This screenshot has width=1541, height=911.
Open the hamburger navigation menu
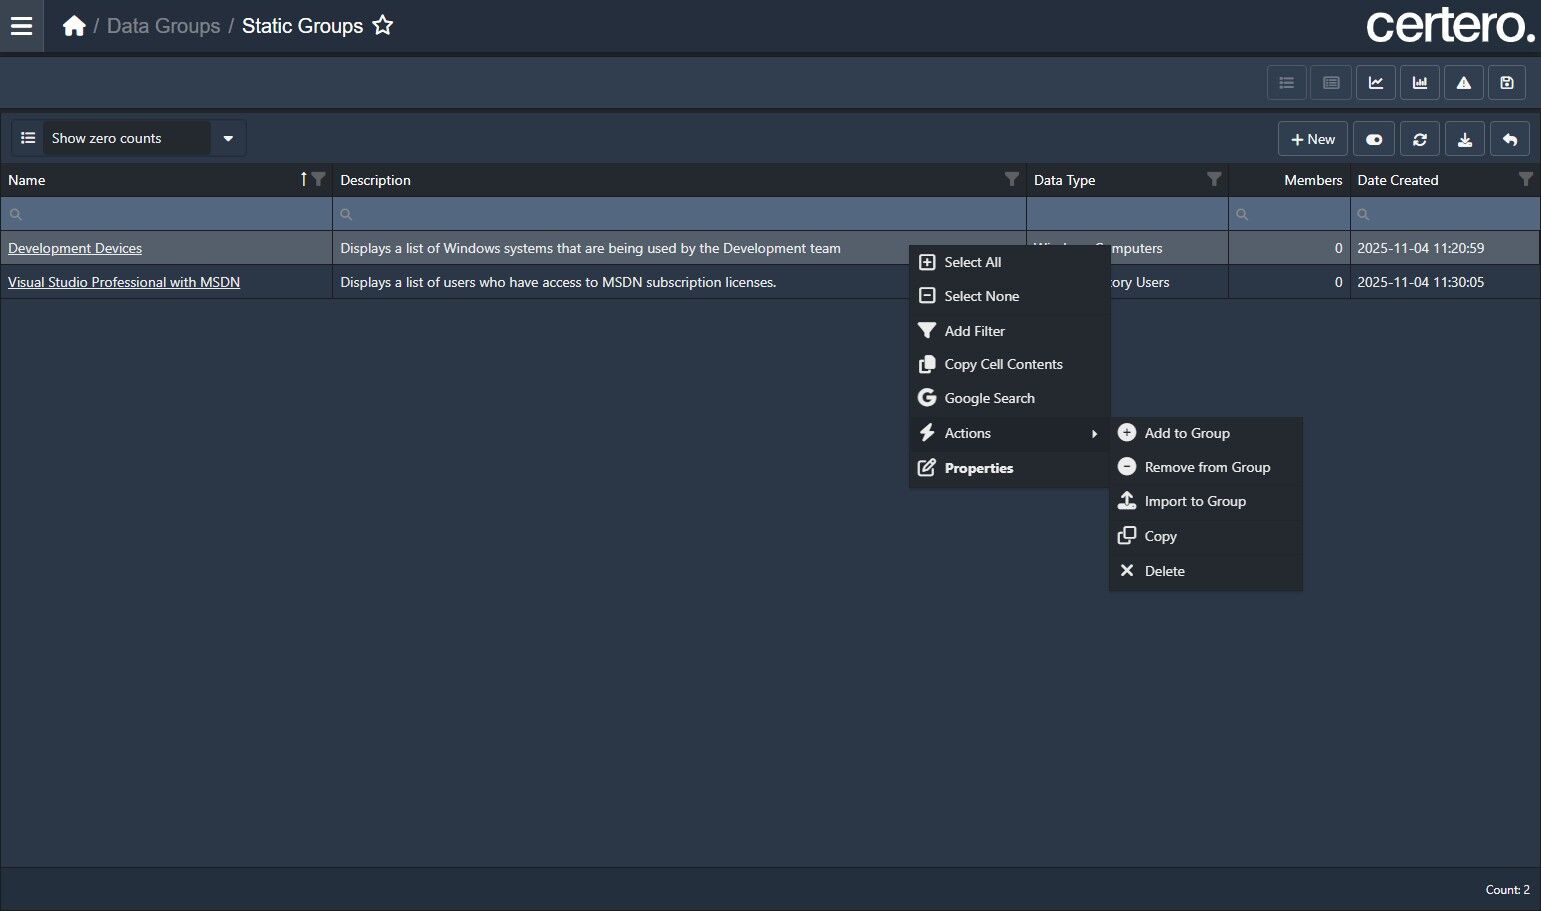21,26
